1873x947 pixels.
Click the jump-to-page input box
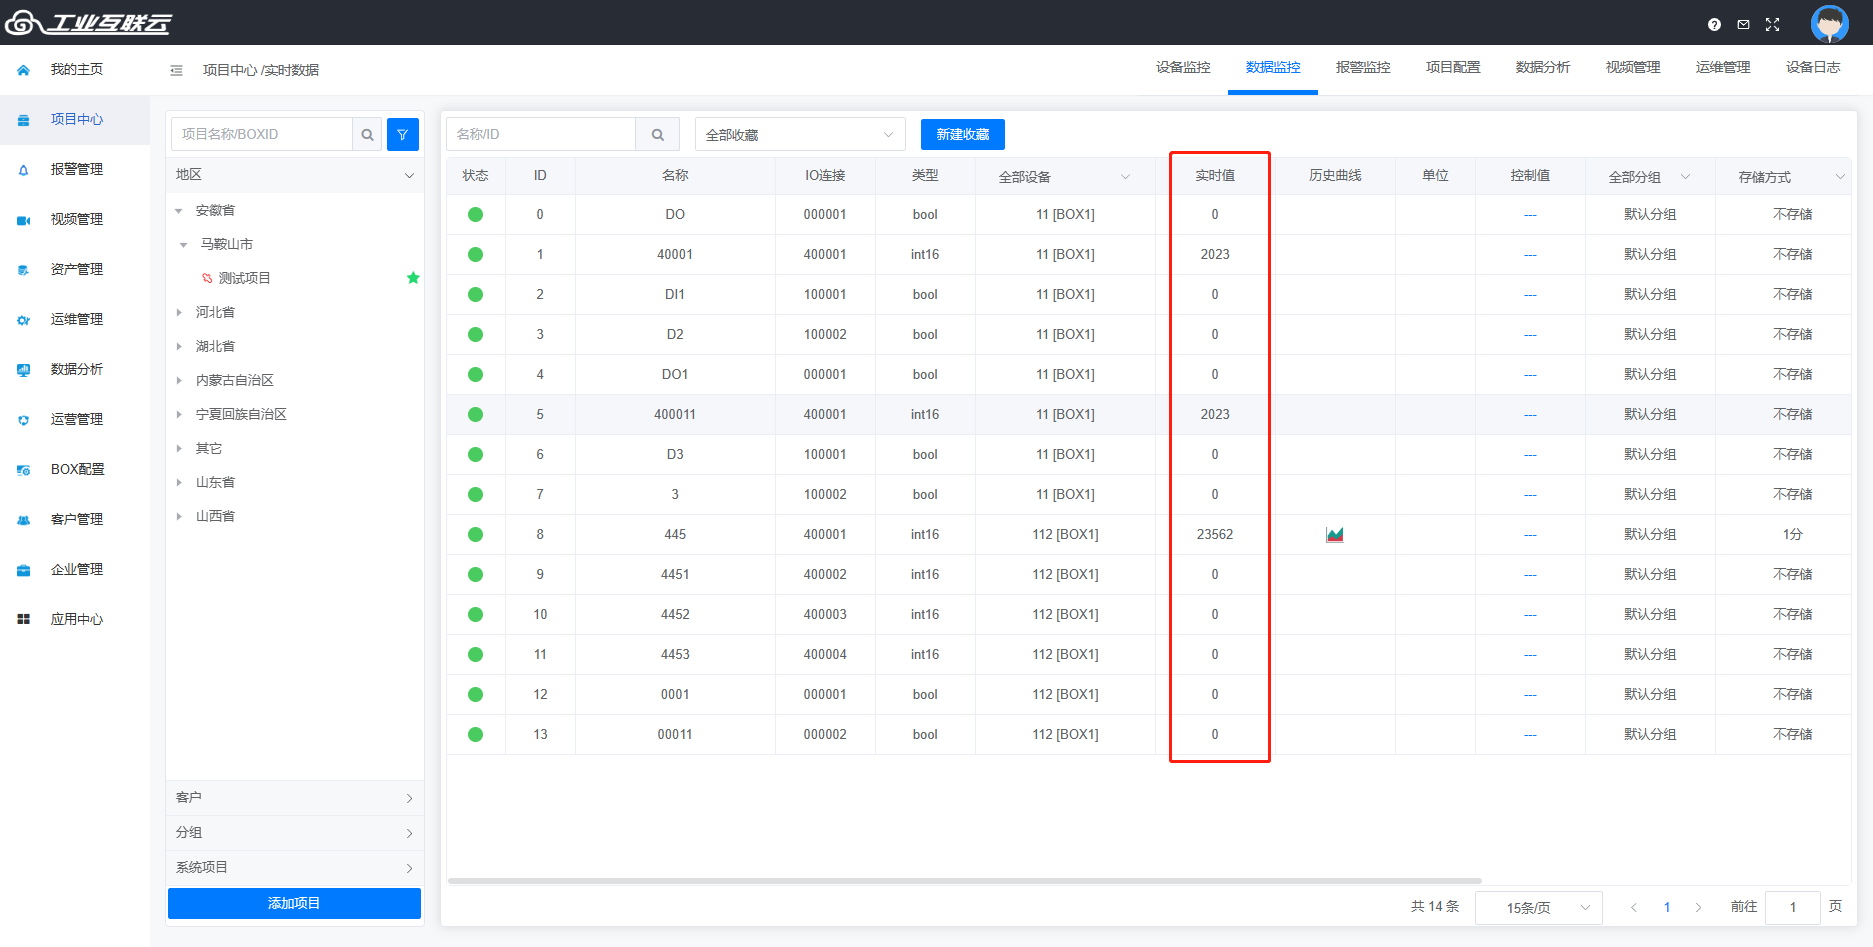click(x=1792, y=907)
